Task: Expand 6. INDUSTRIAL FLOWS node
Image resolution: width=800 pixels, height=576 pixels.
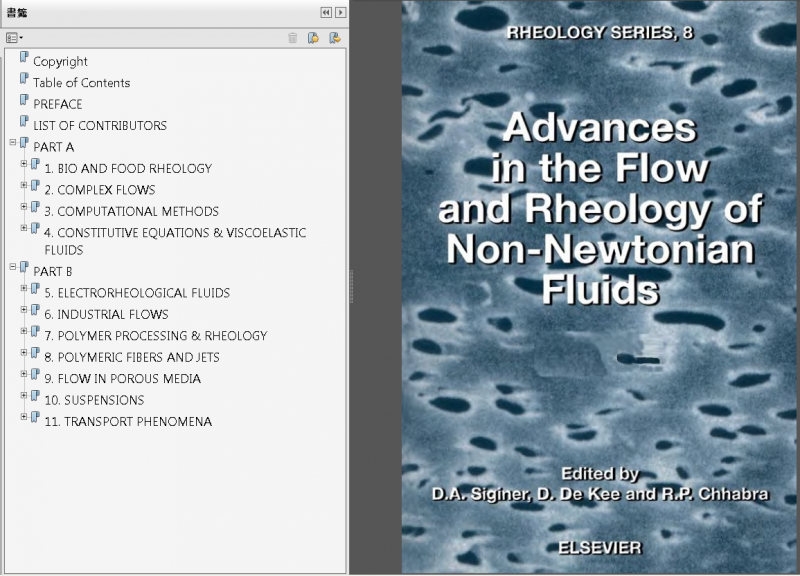Action: [x=24, y=310]
